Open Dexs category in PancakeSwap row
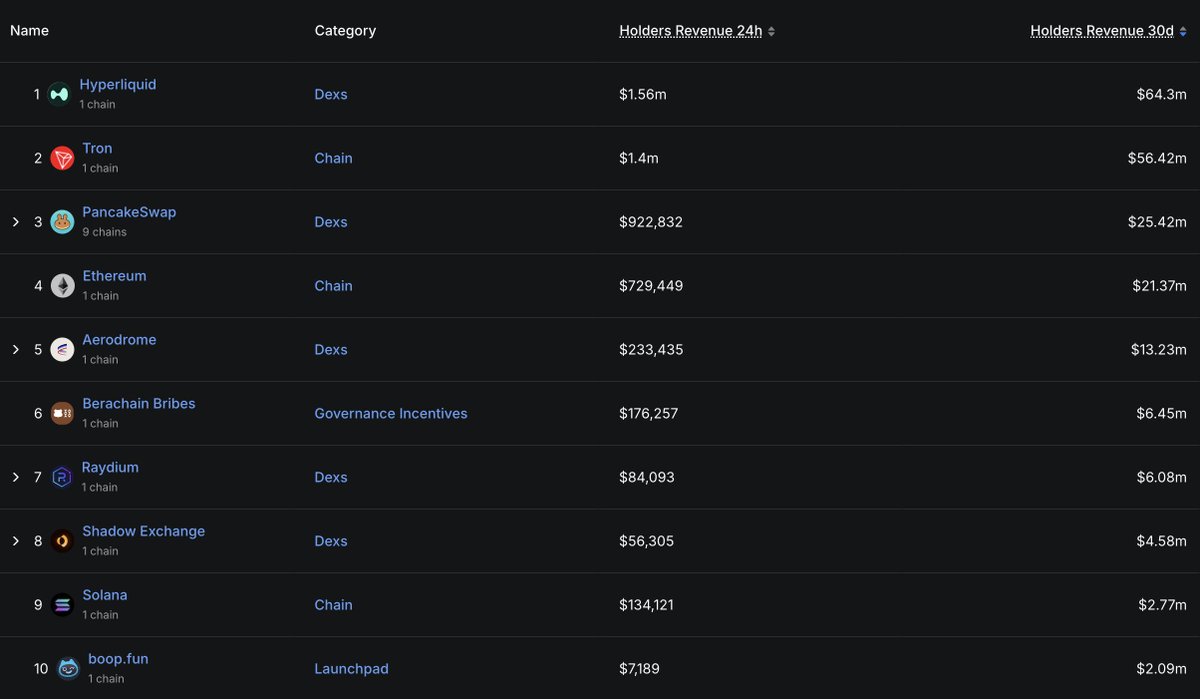Viewport: 1200px width, 699px height. [x=331, y=222]
